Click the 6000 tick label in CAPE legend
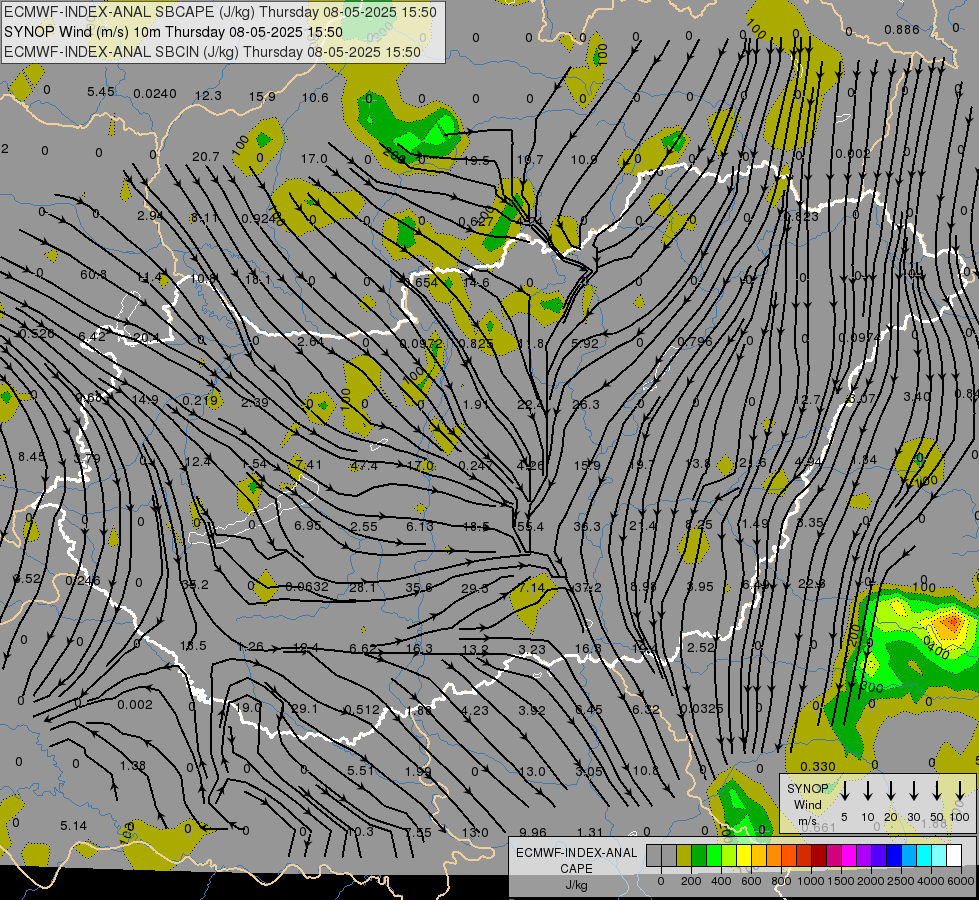Screen dimensions: 979x900 961,881
